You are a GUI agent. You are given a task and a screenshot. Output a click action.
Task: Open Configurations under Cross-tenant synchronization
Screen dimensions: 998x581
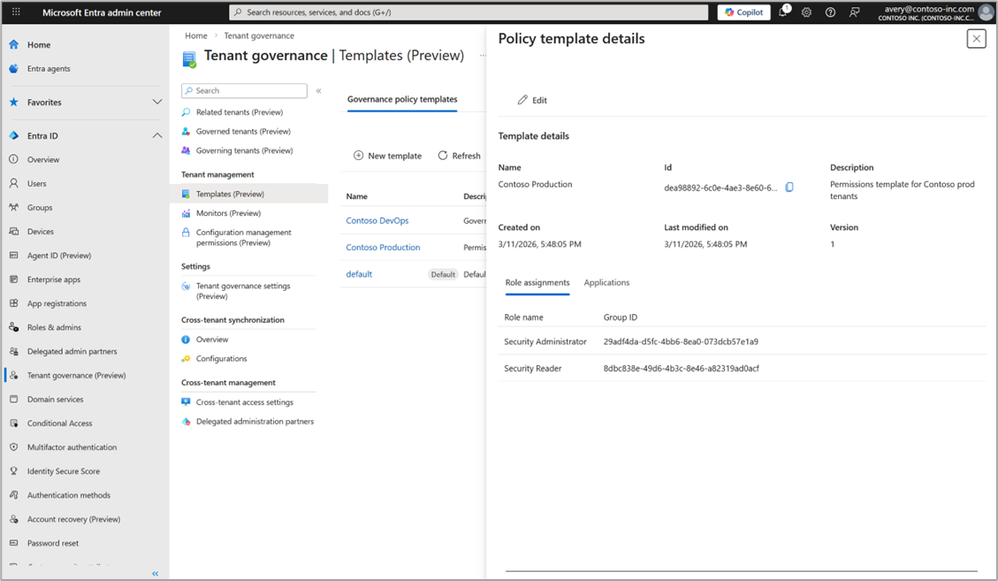click(221, 358)
